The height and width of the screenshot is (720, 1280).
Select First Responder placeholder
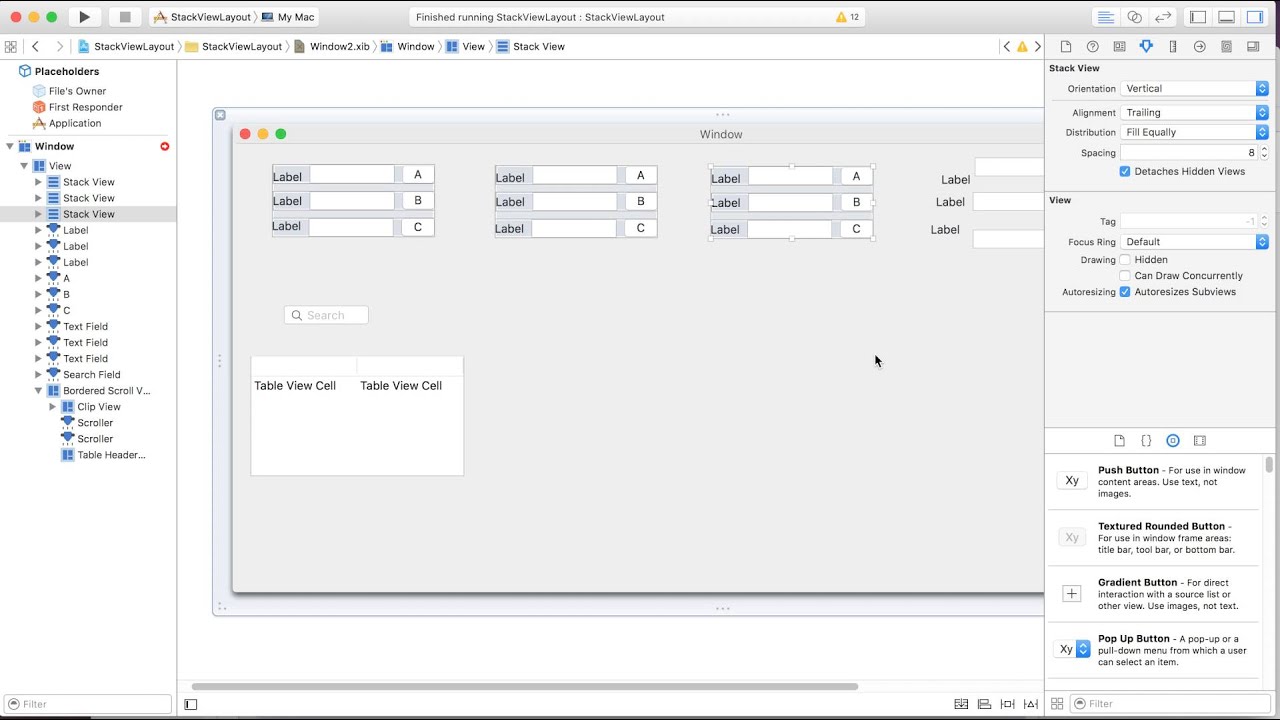[77, 107]
